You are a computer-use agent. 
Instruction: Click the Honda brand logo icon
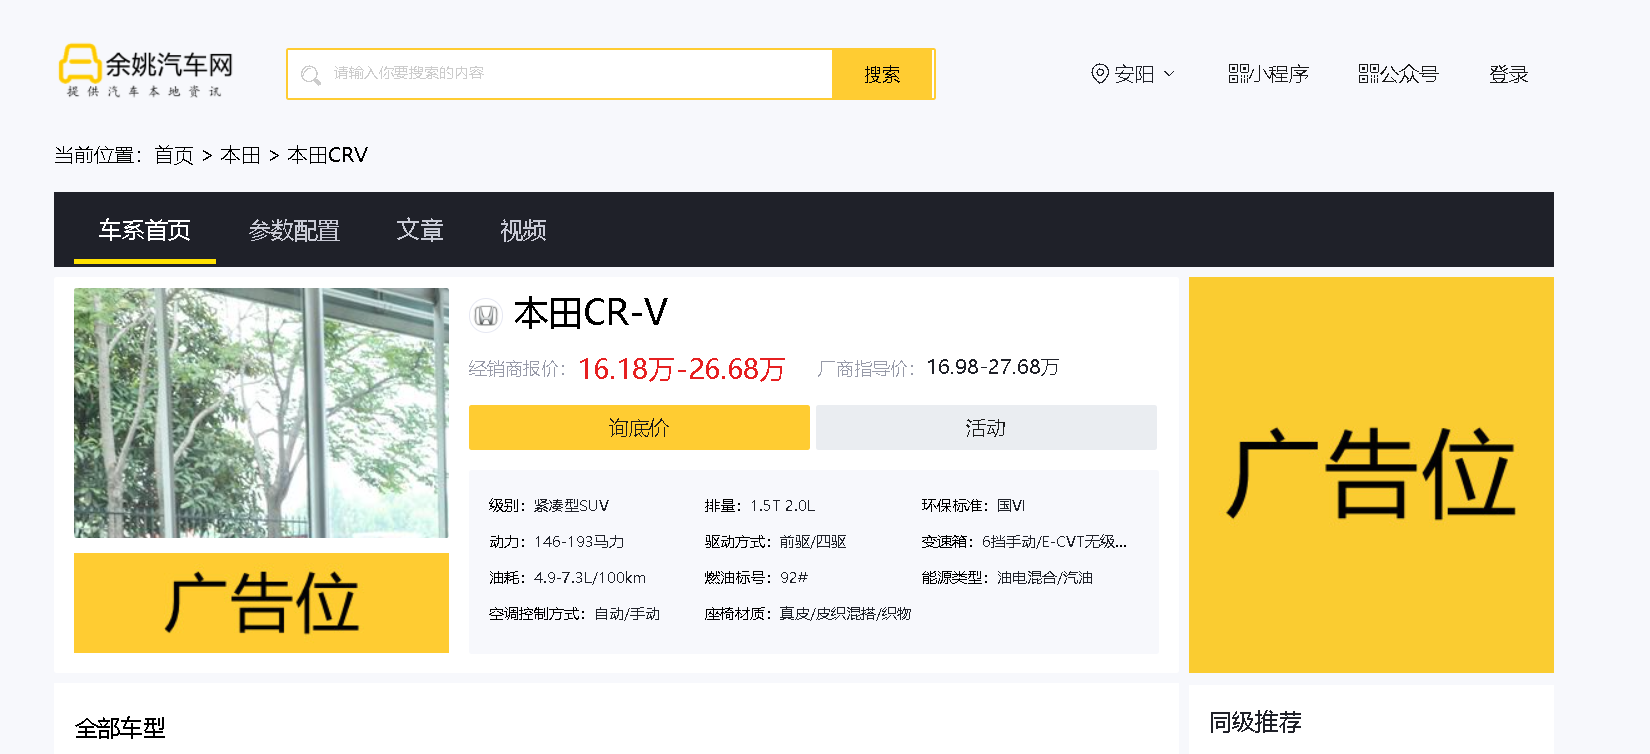click(x=486, y=315)
